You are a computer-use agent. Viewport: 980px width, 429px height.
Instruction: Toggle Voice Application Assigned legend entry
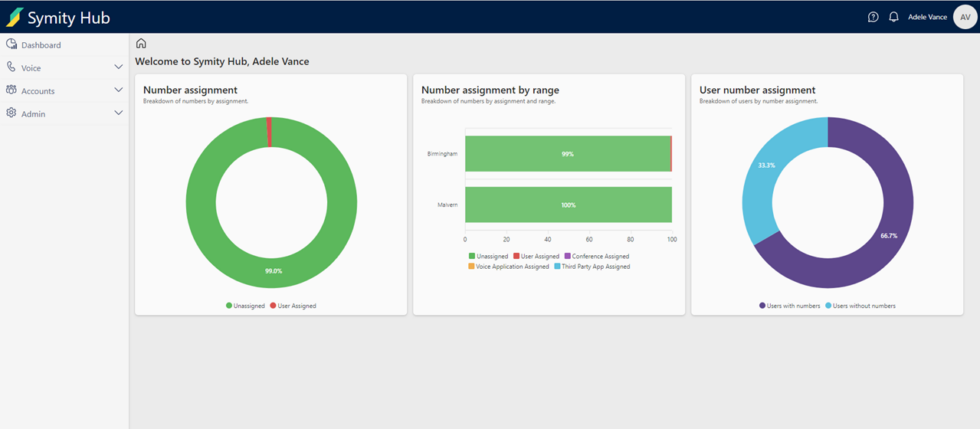pos(509,266)
